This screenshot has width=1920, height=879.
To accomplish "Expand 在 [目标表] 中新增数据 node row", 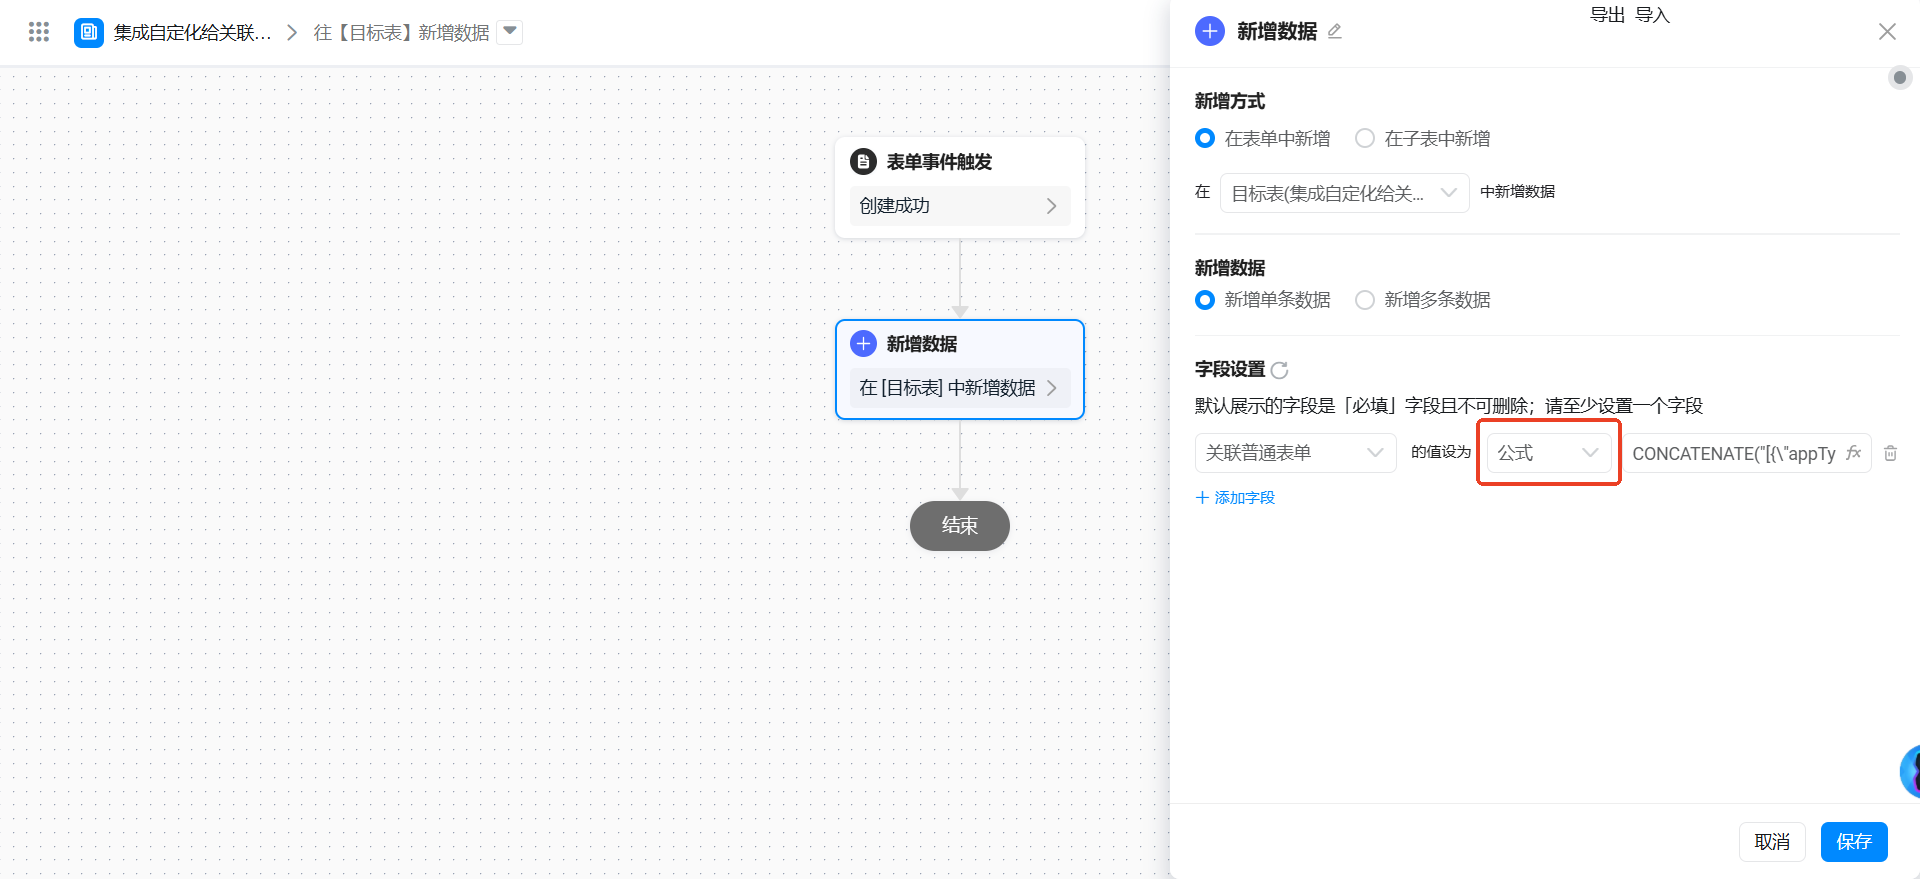I will pos(960,388).
